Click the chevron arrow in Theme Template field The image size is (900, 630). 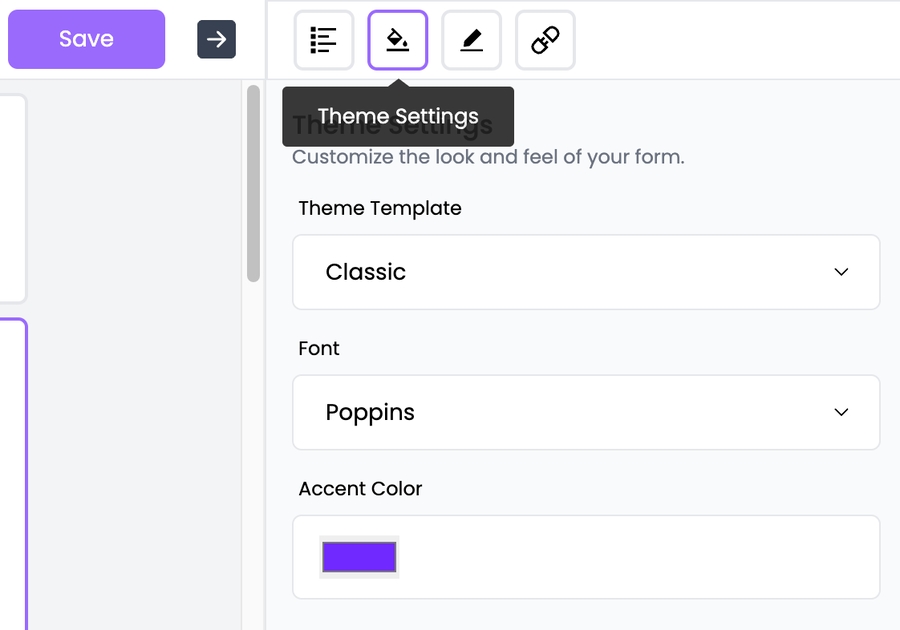click(841, 272)
